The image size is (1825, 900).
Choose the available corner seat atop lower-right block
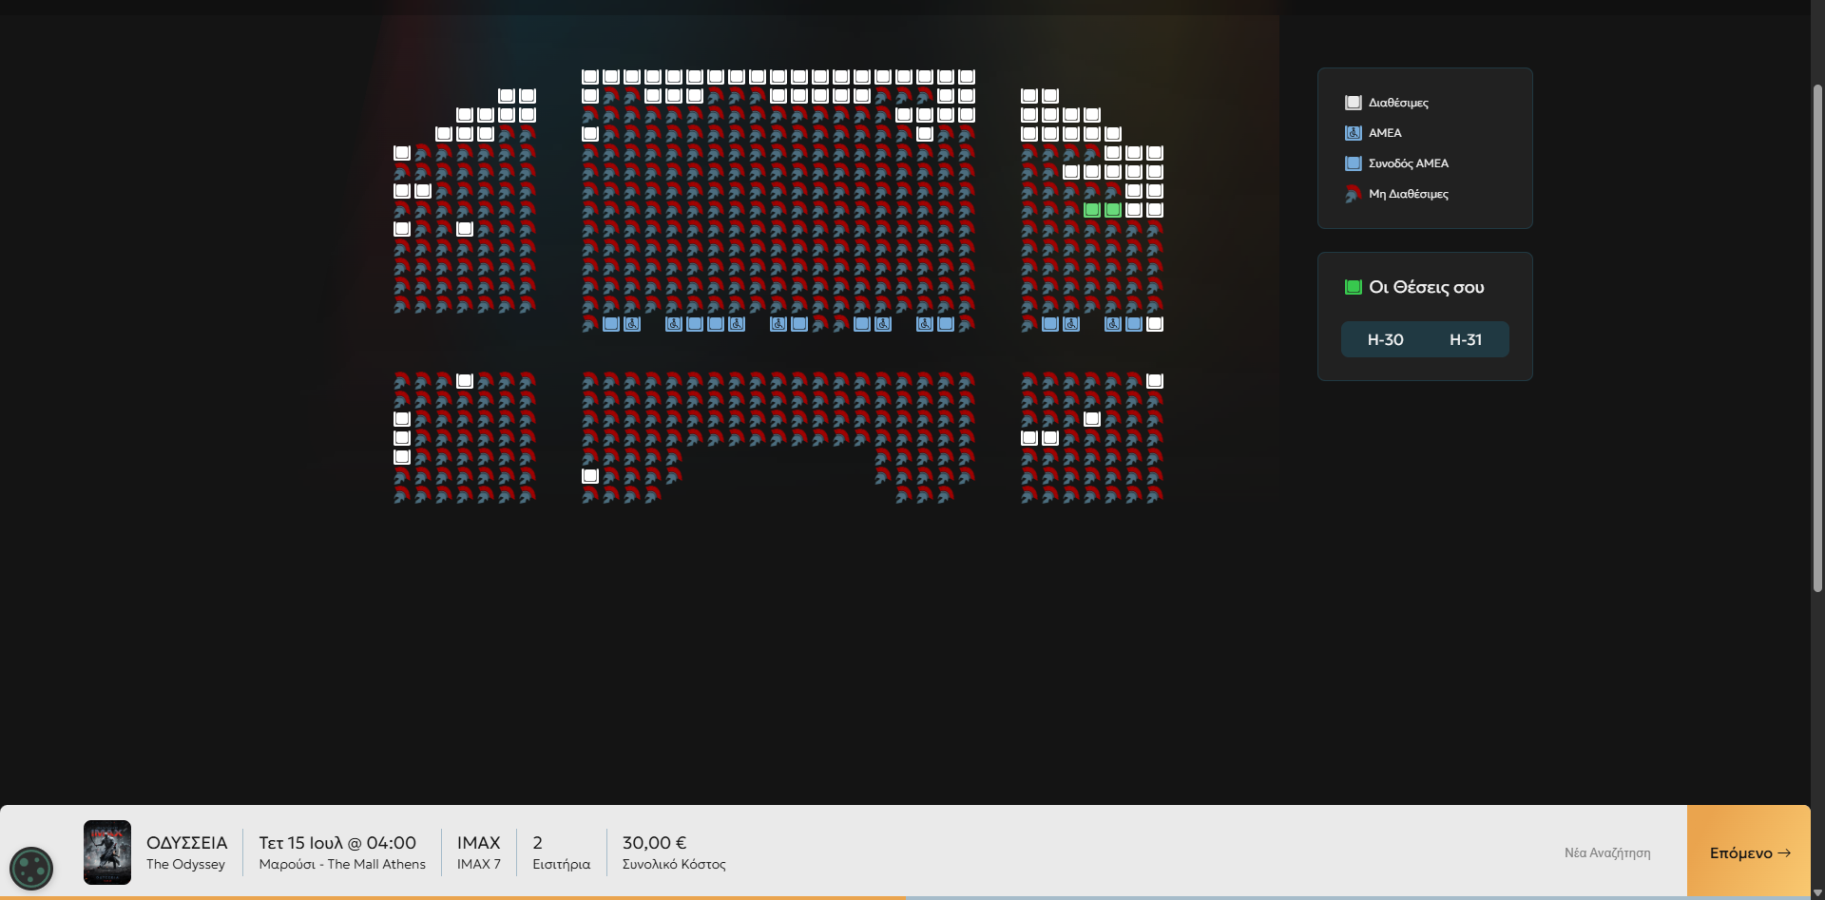(1155, 381)
